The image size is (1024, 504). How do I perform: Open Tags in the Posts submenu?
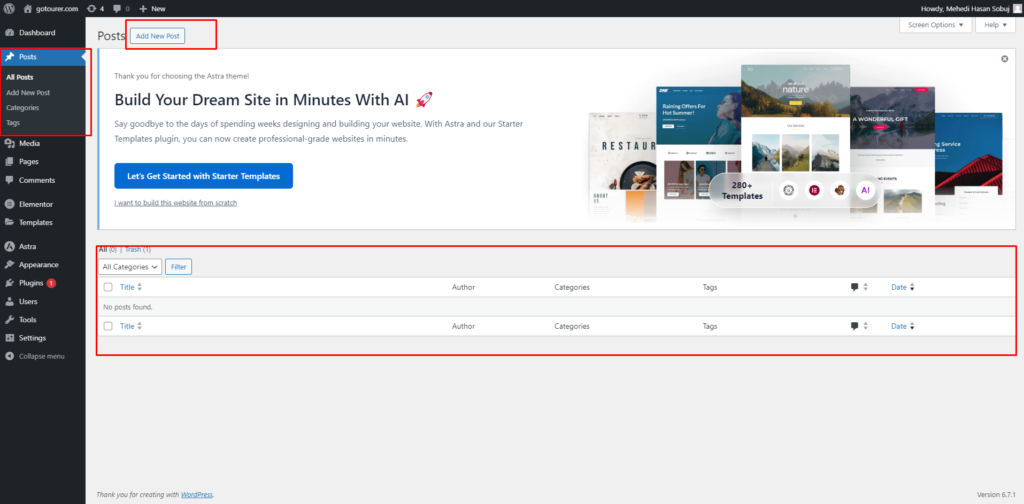click(x=13, y=123)
